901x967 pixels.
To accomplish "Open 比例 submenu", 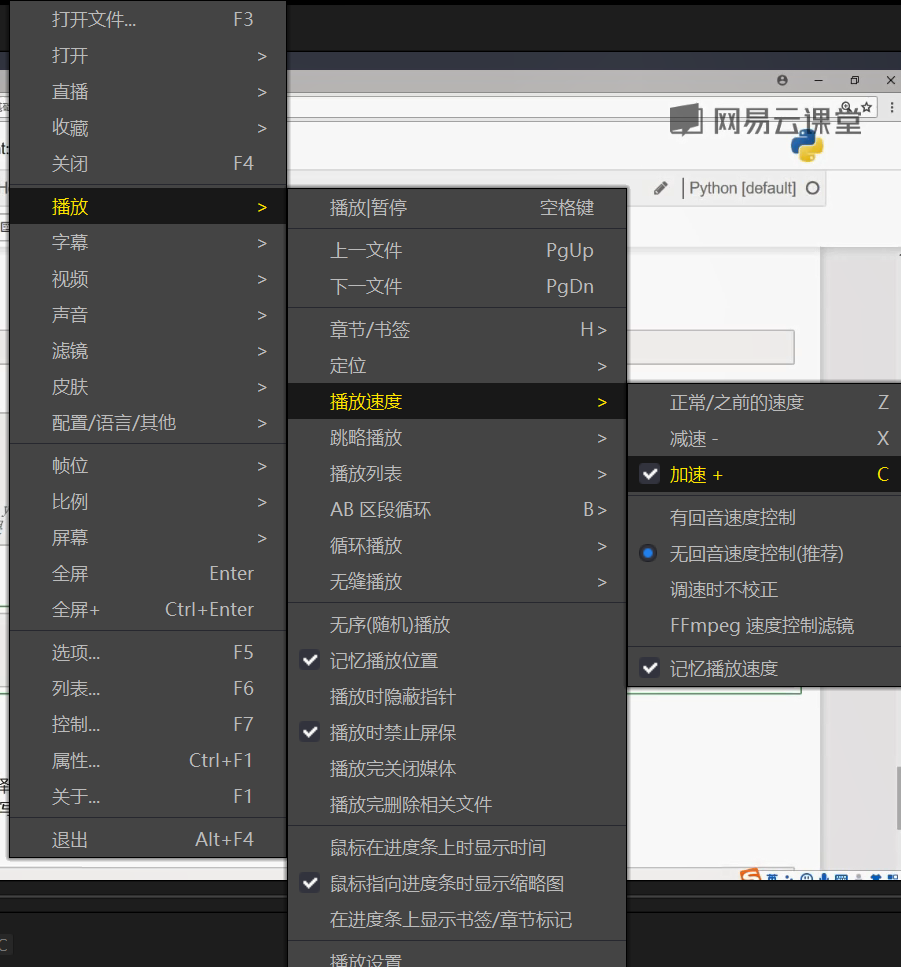I will pos(148,501).
